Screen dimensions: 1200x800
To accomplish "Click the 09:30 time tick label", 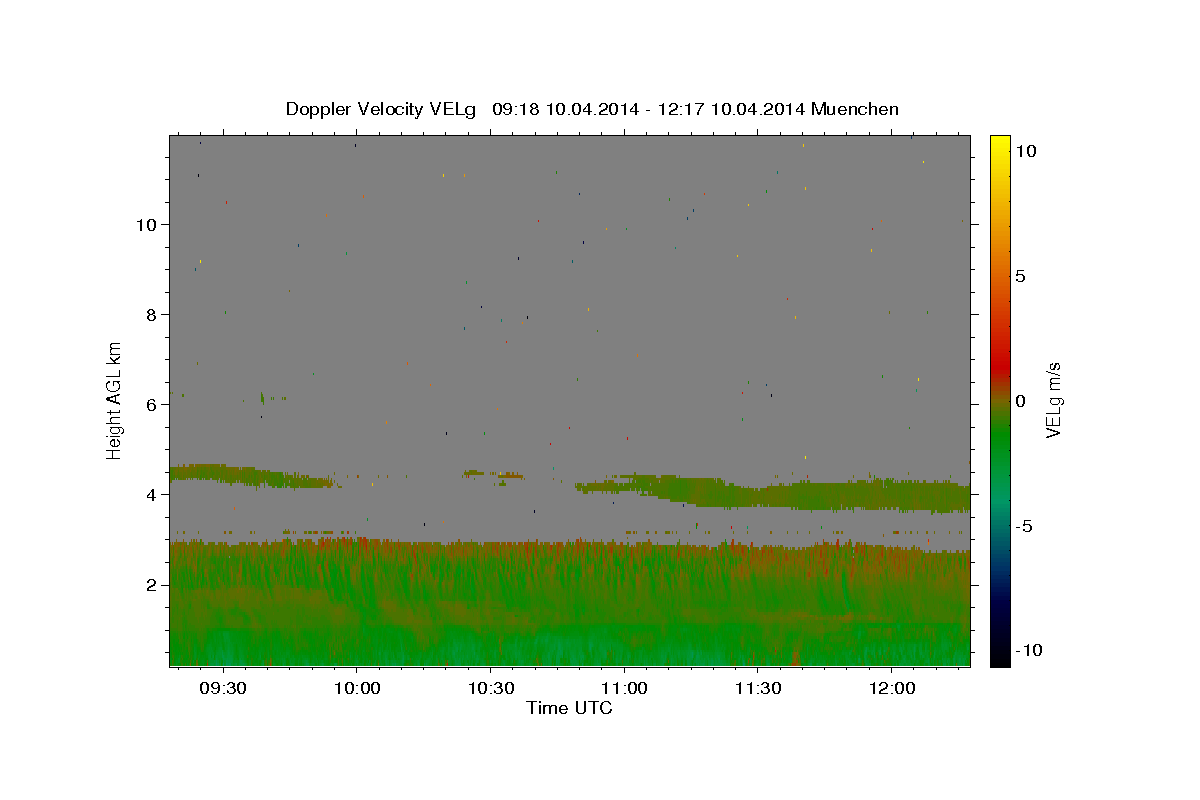I will [x=223, y=688].
